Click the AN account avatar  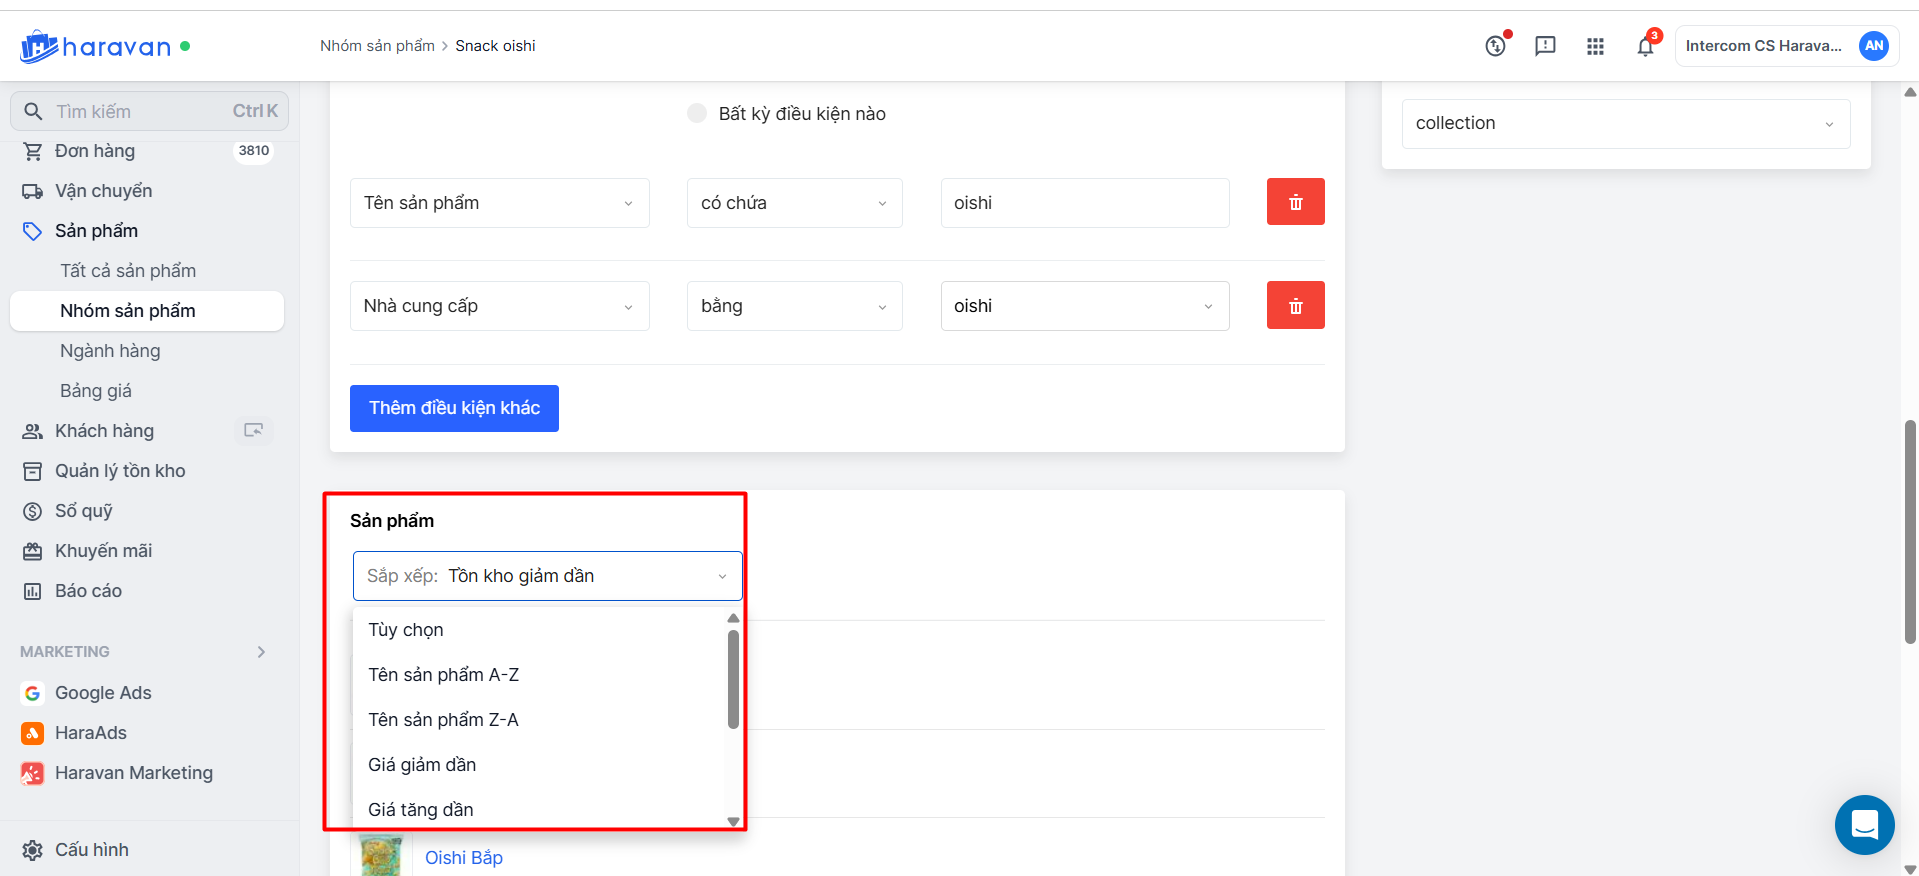click(1873, 46)
